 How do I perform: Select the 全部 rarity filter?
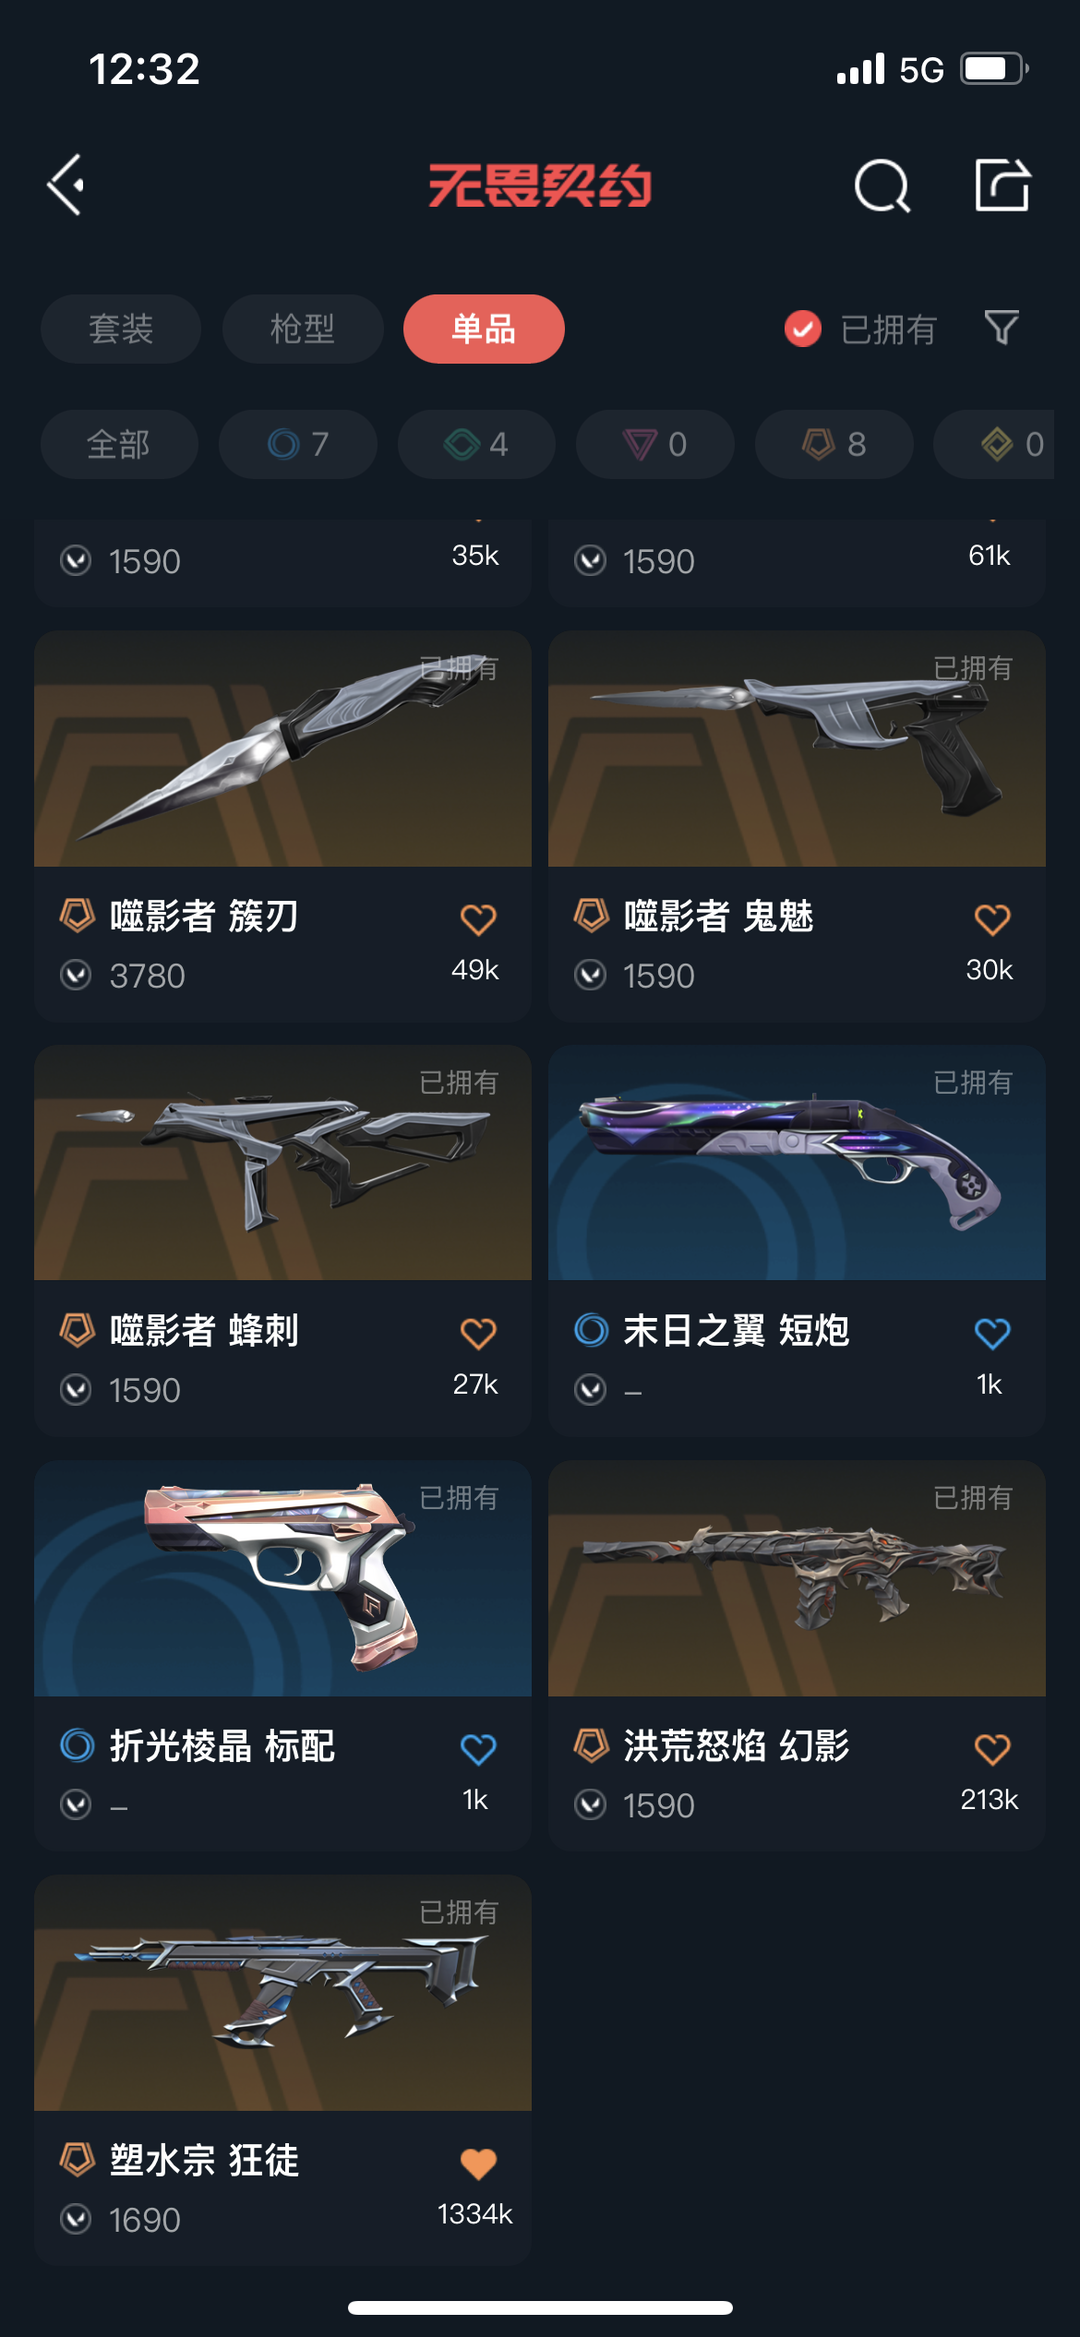tap(119, 444)
